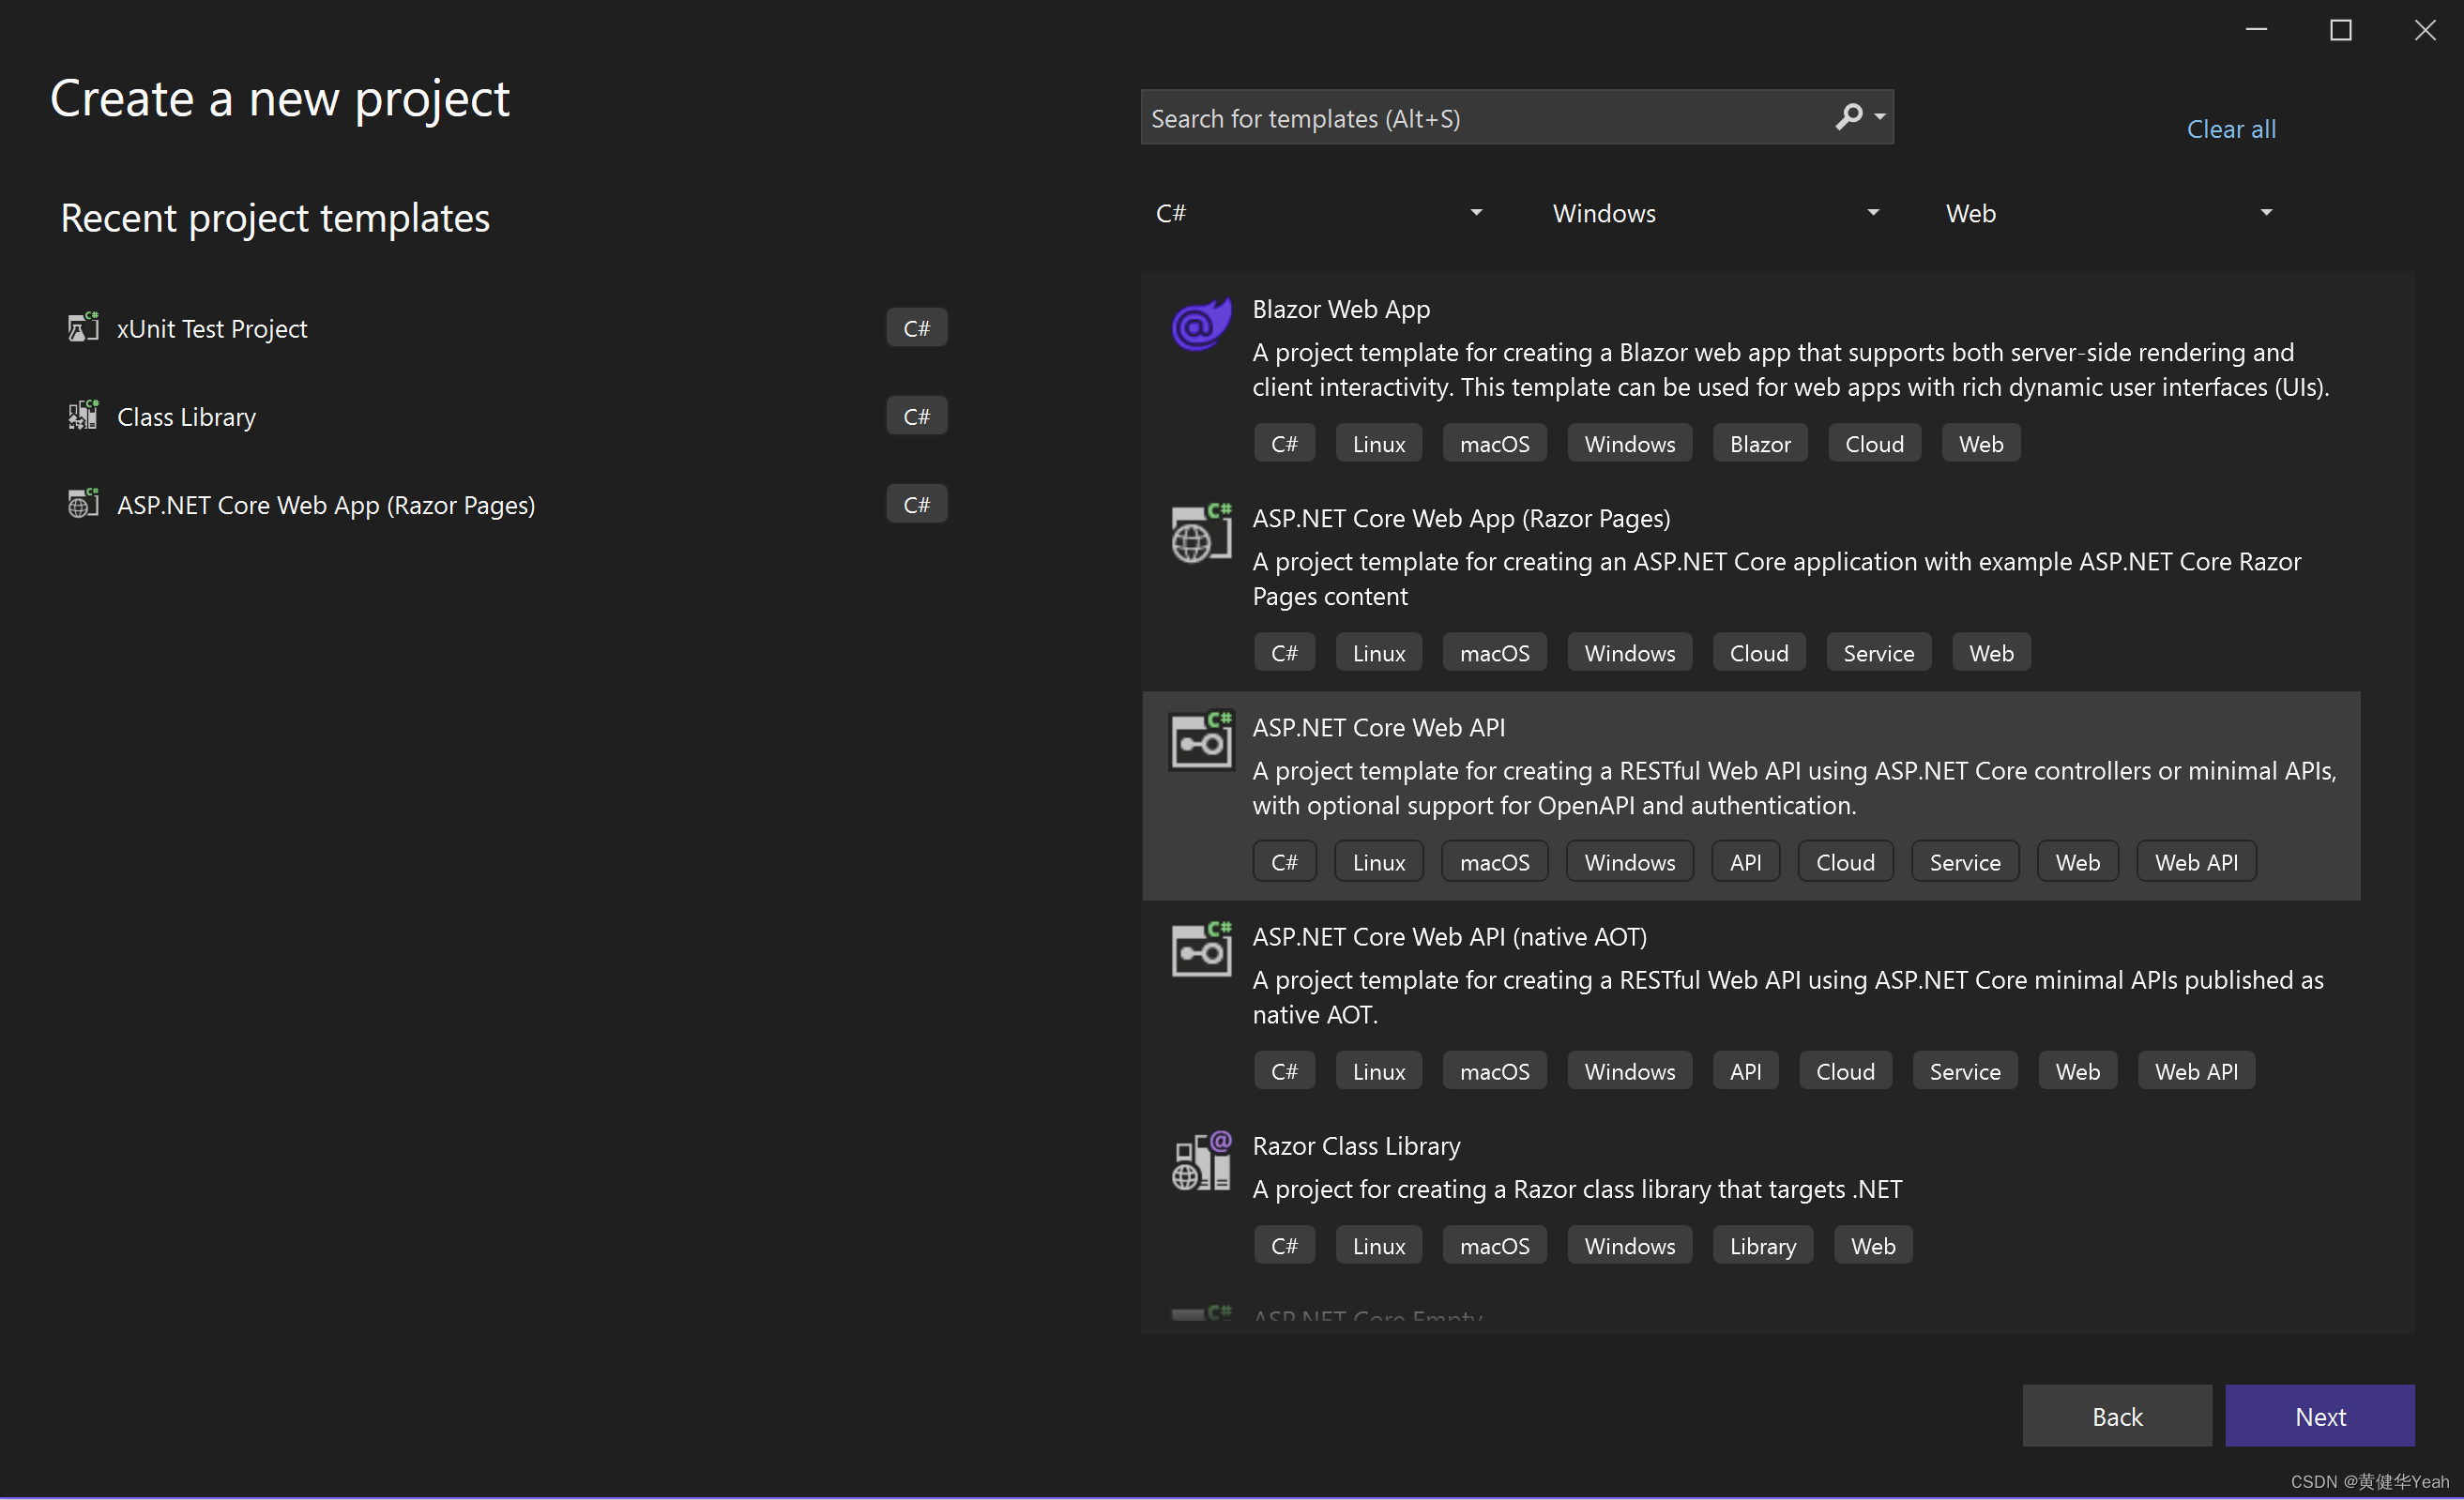The height and width of the screenshot is (1500, 2464).
Task: Select the ASP.NET Core Web API (native AOT) title
Action: 1449,937
